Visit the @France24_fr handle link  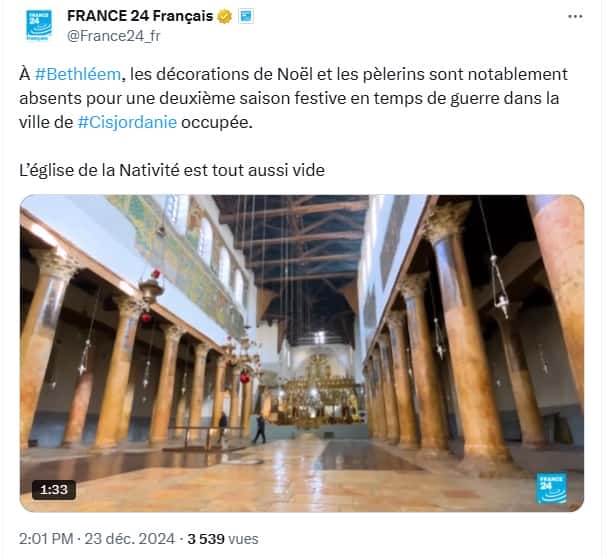(114, 36)
